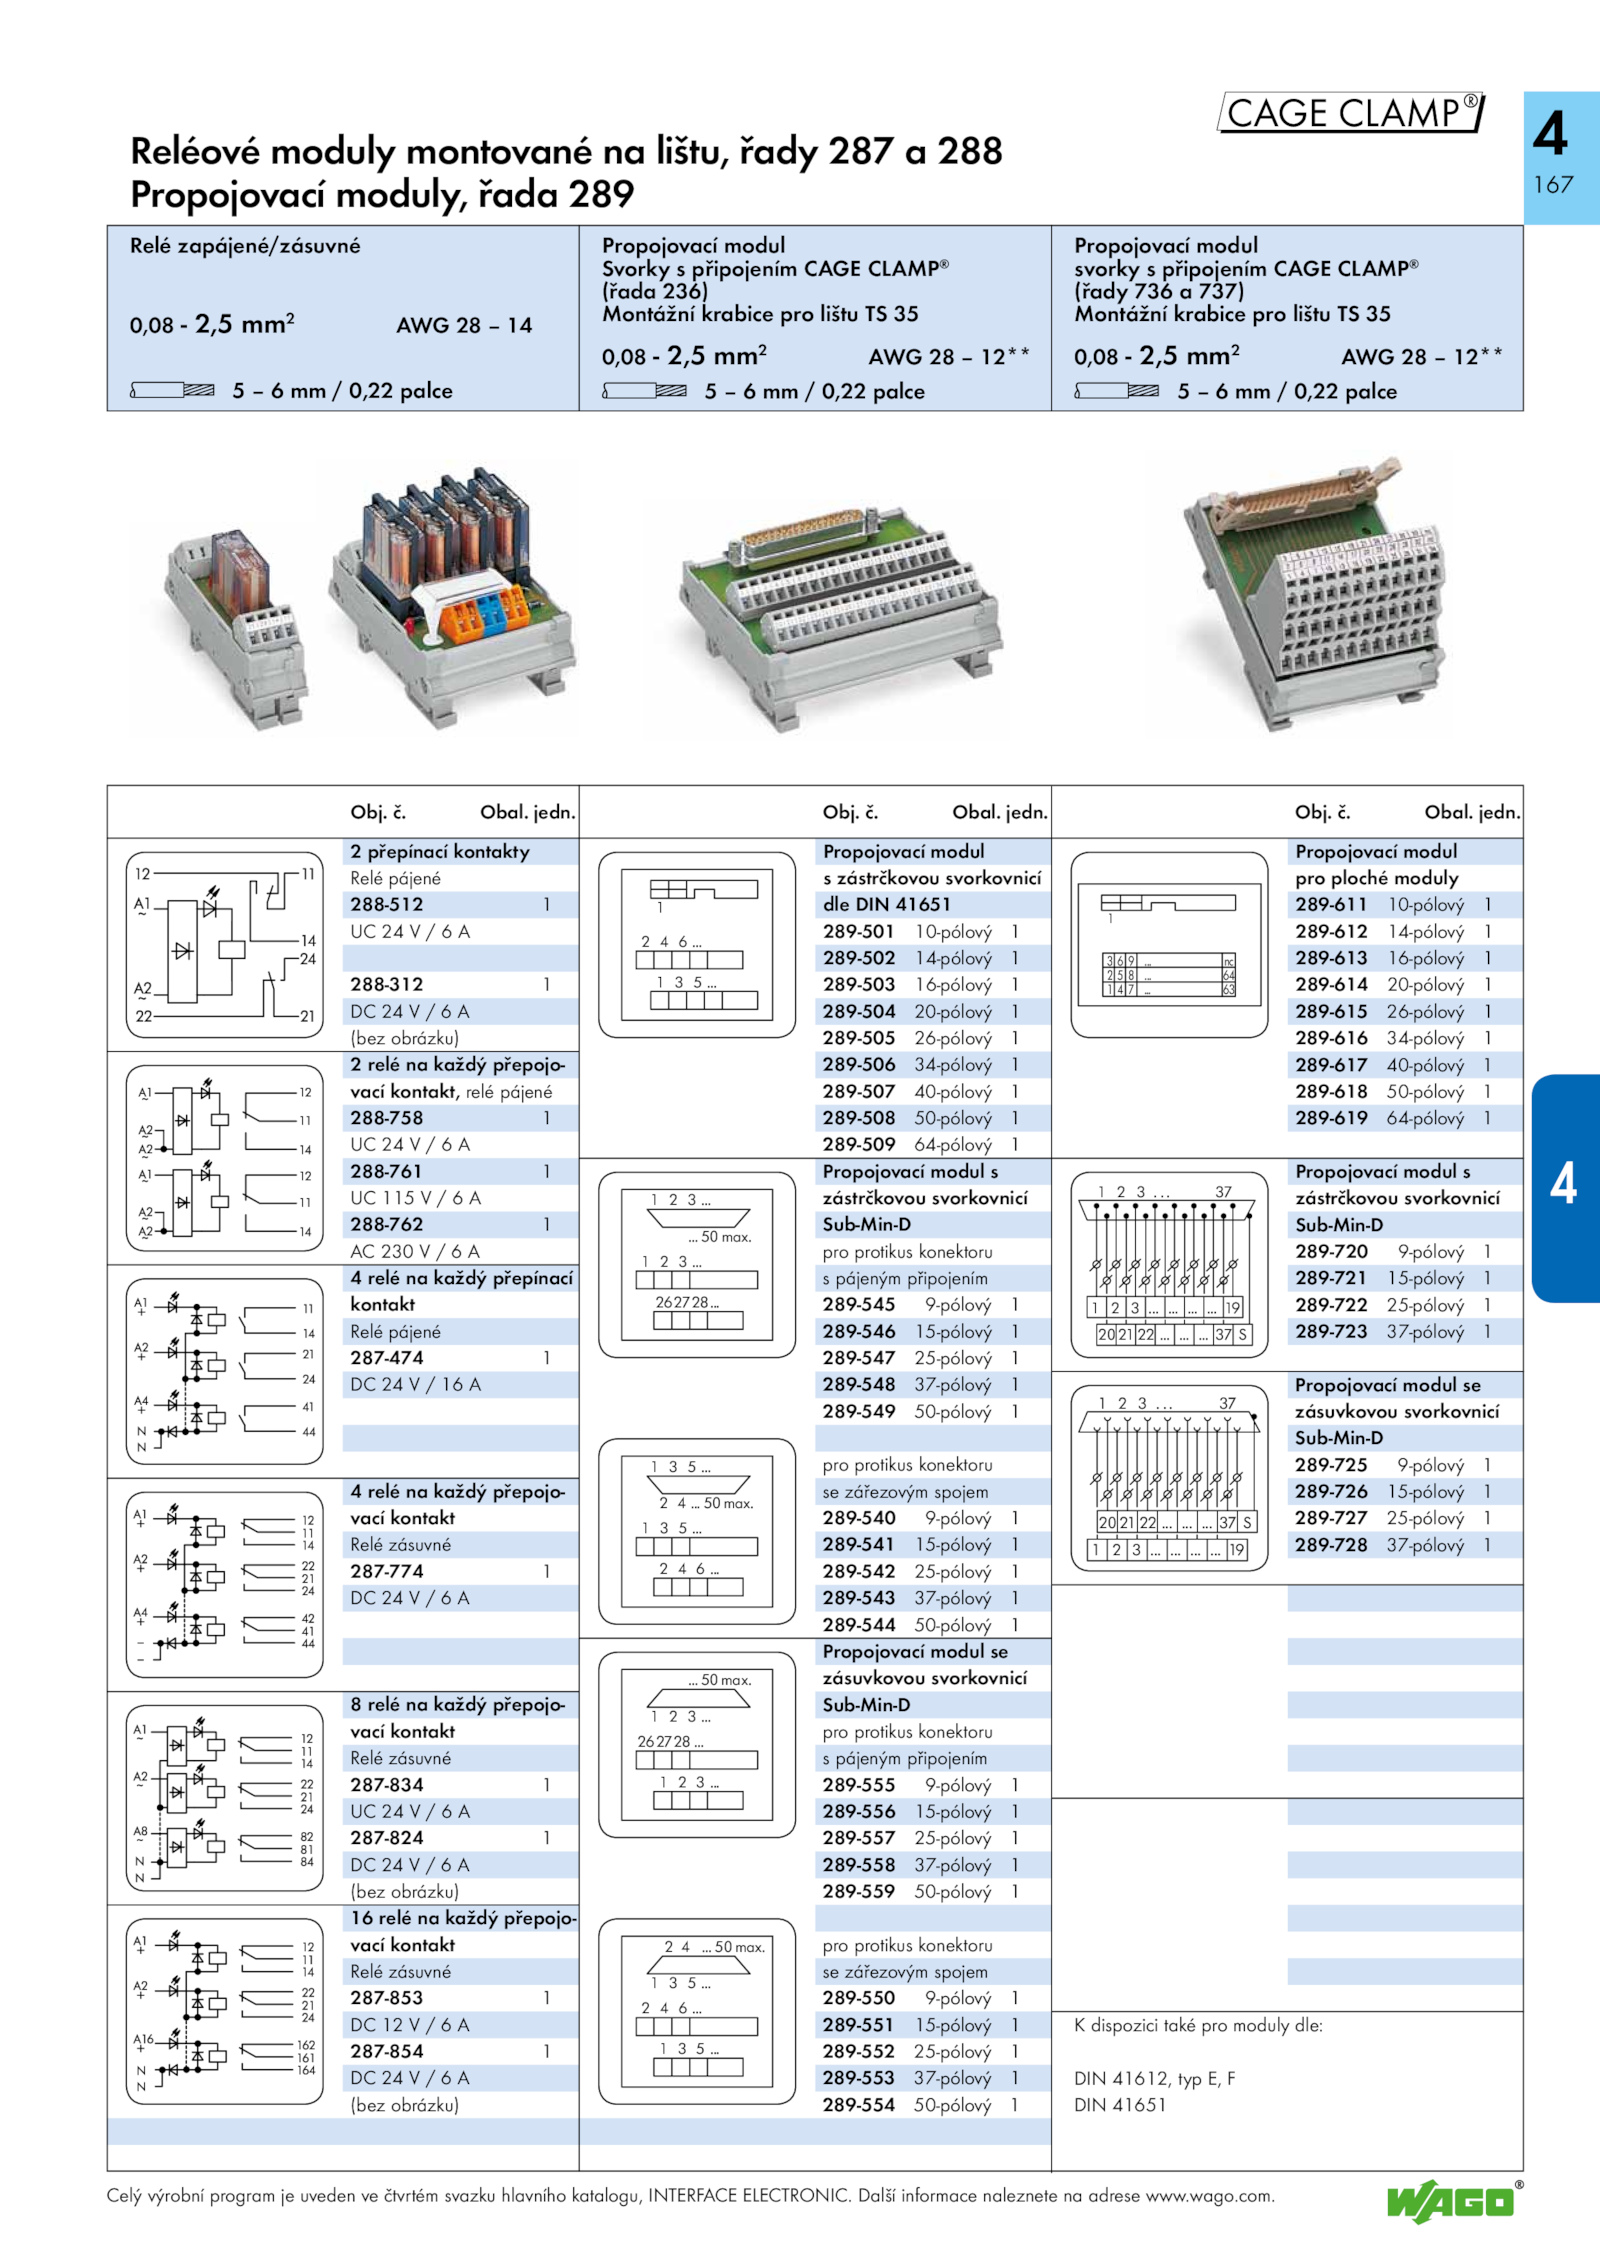Viewport: 1600px width, 2263px height.
Task: Click order number 287-824
Action: tap(387, 1838)
